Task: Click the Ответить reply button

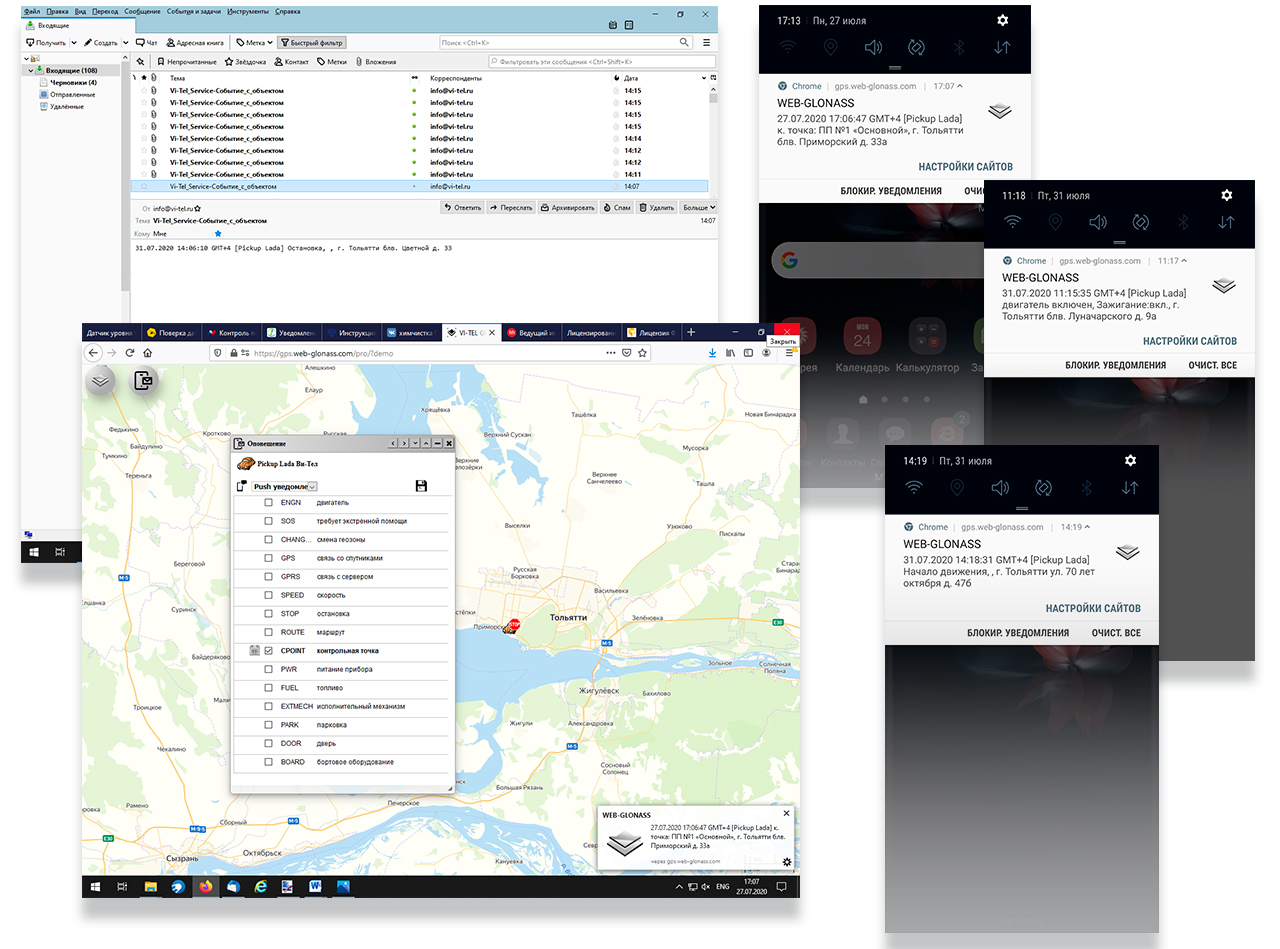Action: tap(463, 208)
